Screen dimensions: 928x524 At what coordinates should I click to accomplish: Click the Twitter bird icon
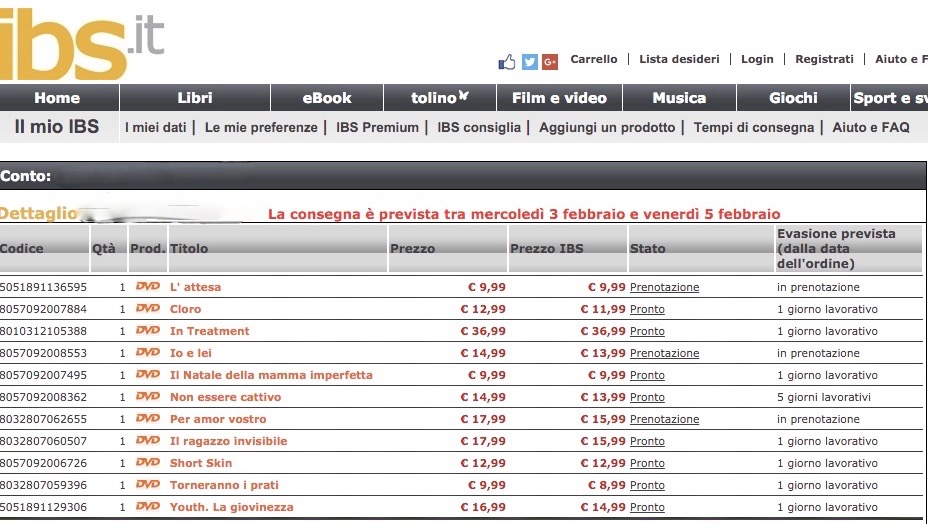pyautogui.click(x=530, y=62)
